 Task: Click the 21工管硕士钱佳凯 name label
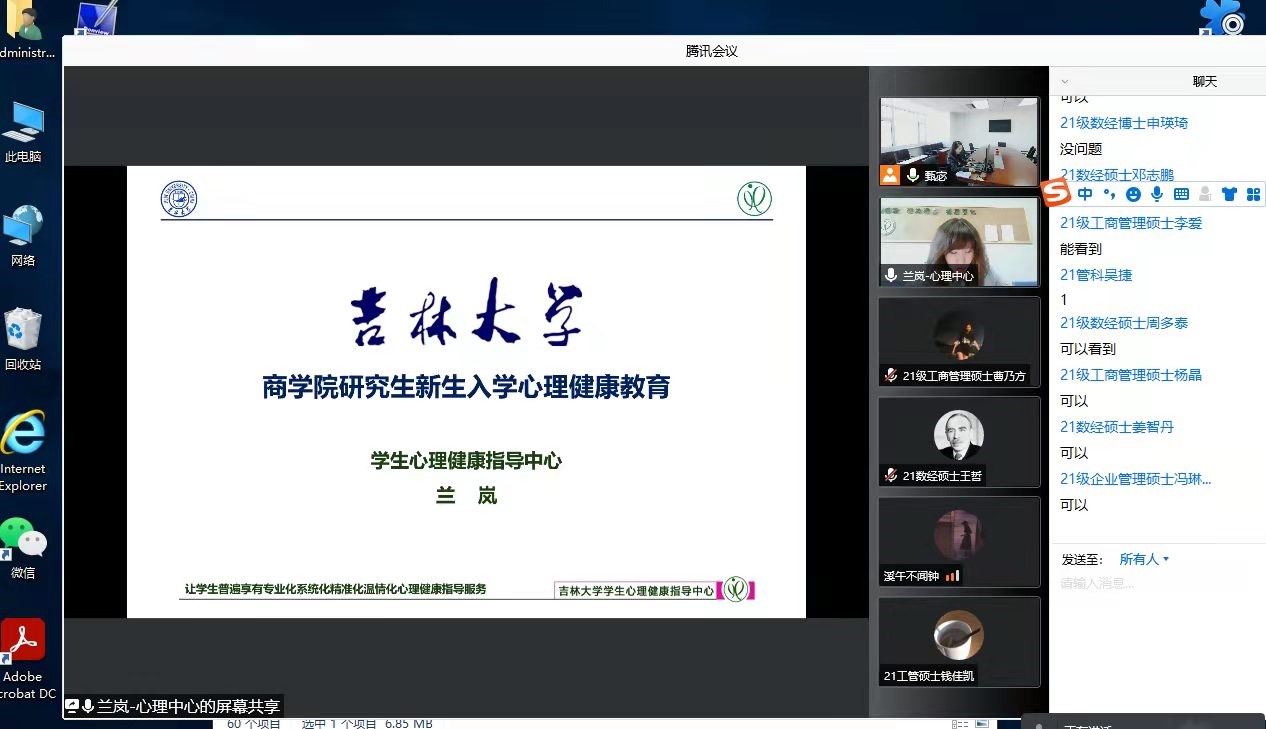tap(929, 676)
